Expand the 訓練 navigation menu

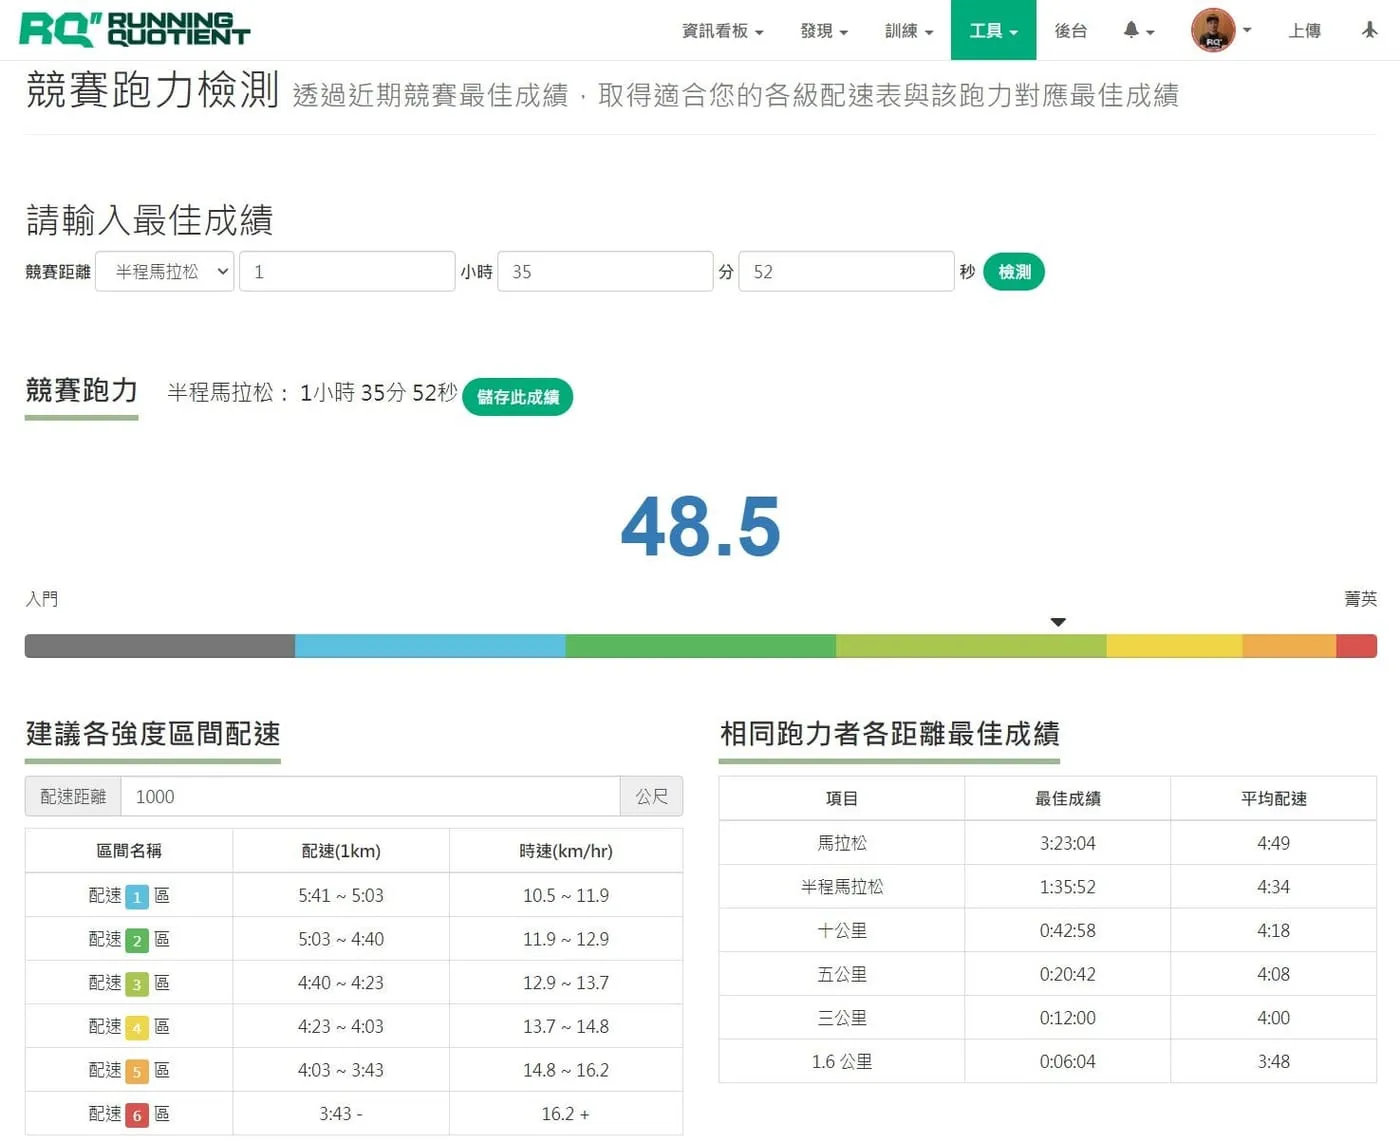(x=909, y=31)
